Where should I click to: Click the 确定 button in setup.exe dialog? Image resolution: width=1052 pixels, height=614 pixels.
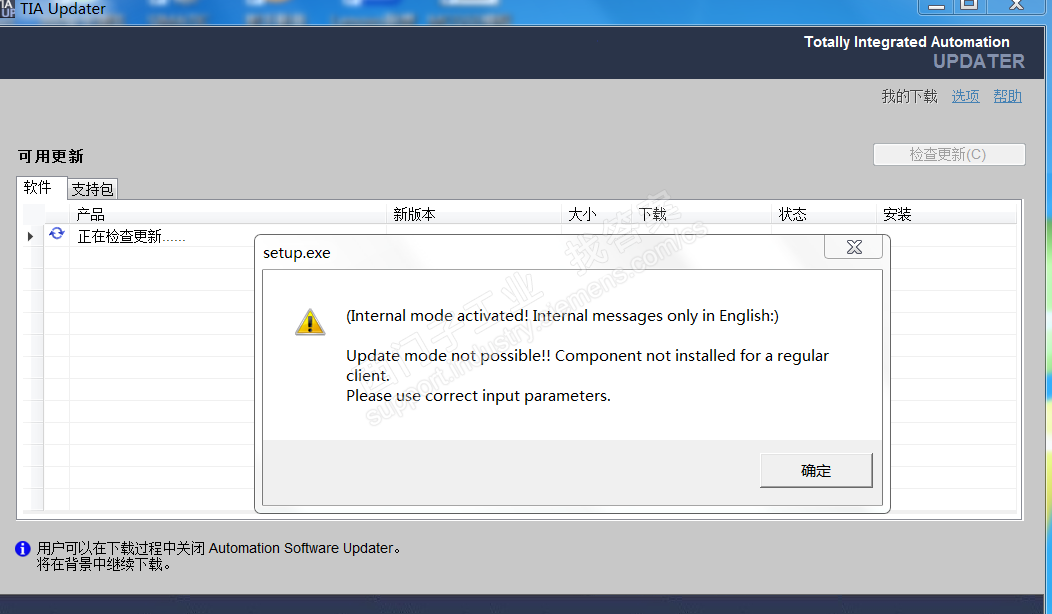click(816, 470)
